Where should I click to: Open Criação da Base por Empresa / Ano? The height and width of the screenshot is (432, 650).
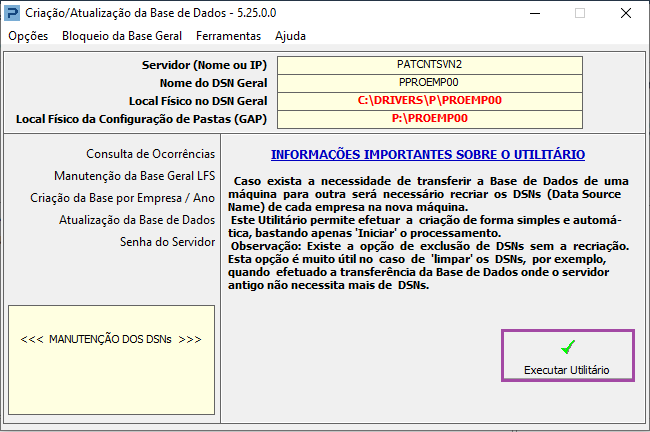122,198
